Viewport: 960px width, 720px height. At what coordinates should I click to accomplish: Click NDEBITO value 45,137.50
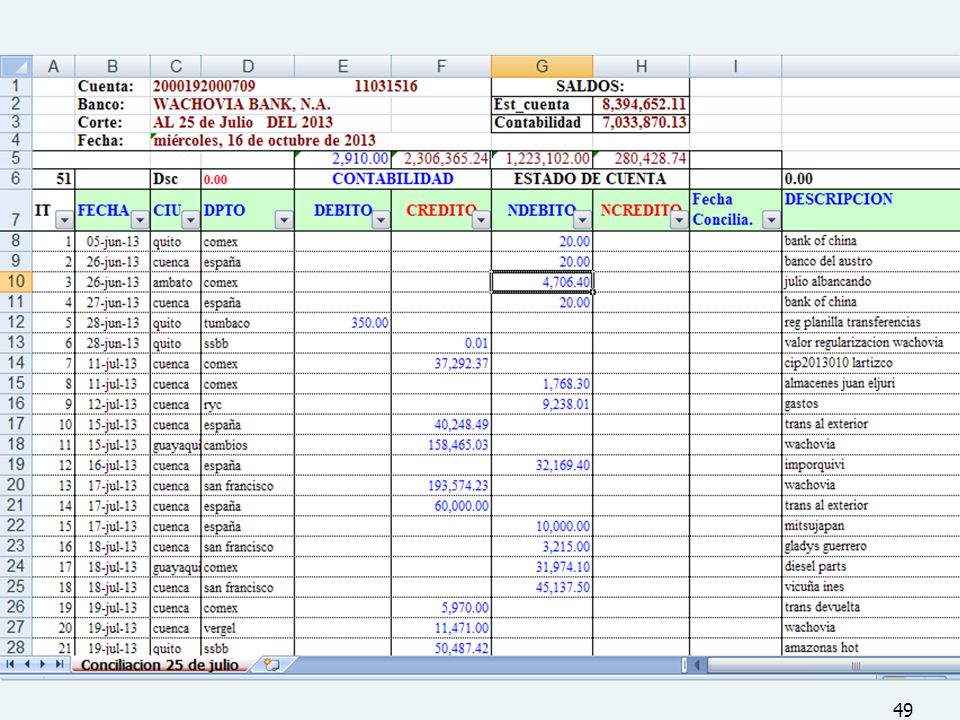tap(542, 587)
